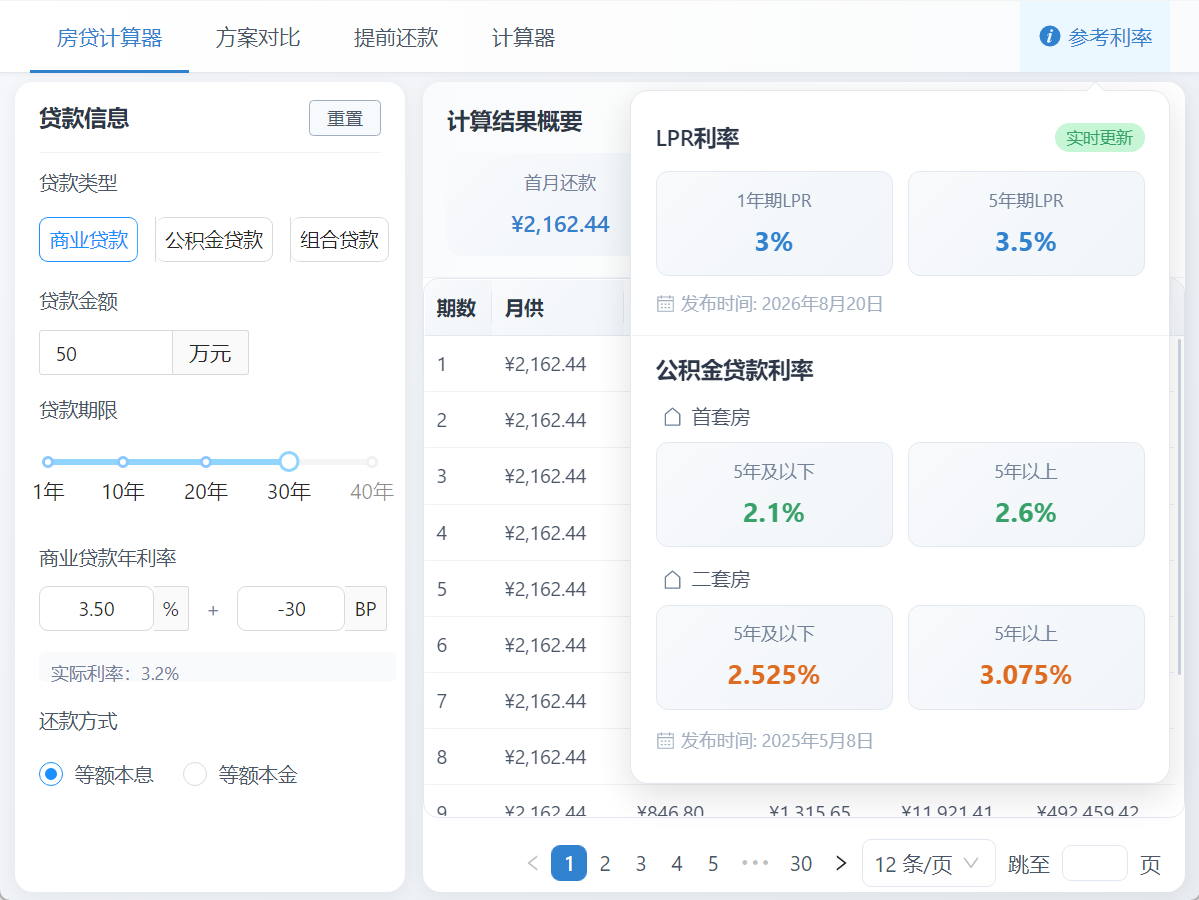Click the 重置 reset button
1199x900 pixels.
345,119
